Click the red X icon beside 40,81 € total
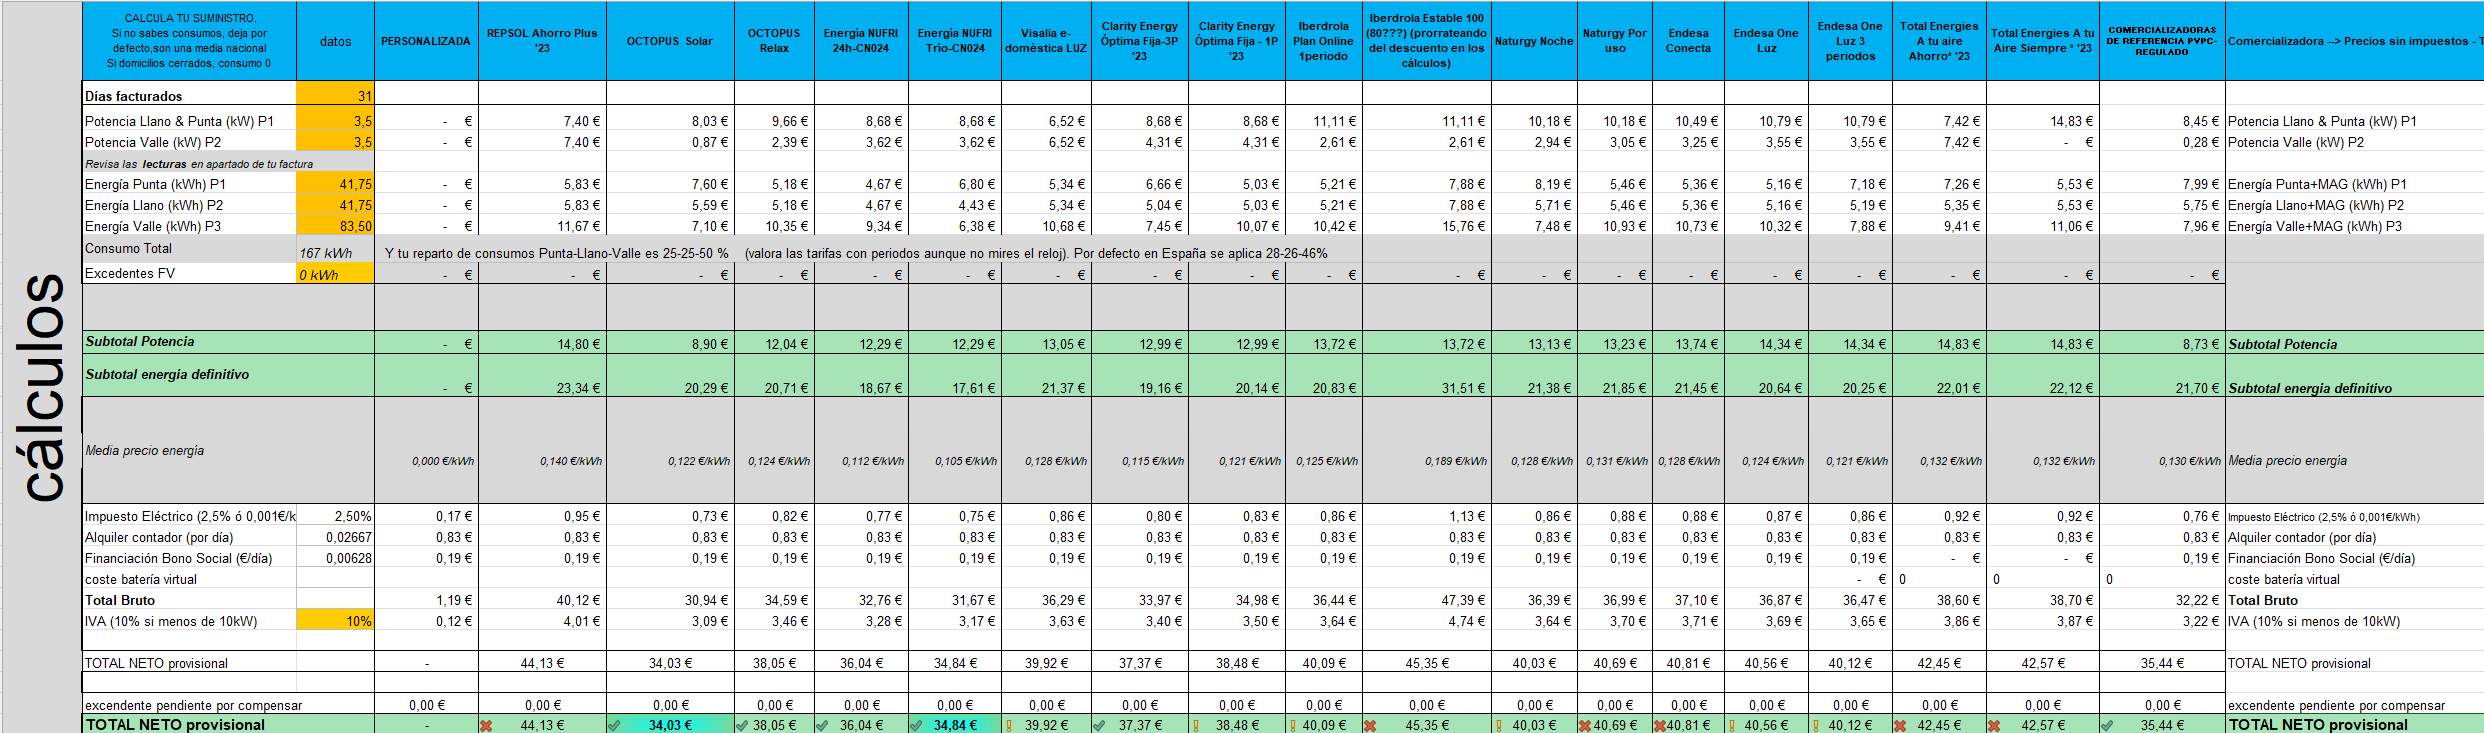Image resolution: width=2484 pixels, height=733 pixels. (1660, 725)
